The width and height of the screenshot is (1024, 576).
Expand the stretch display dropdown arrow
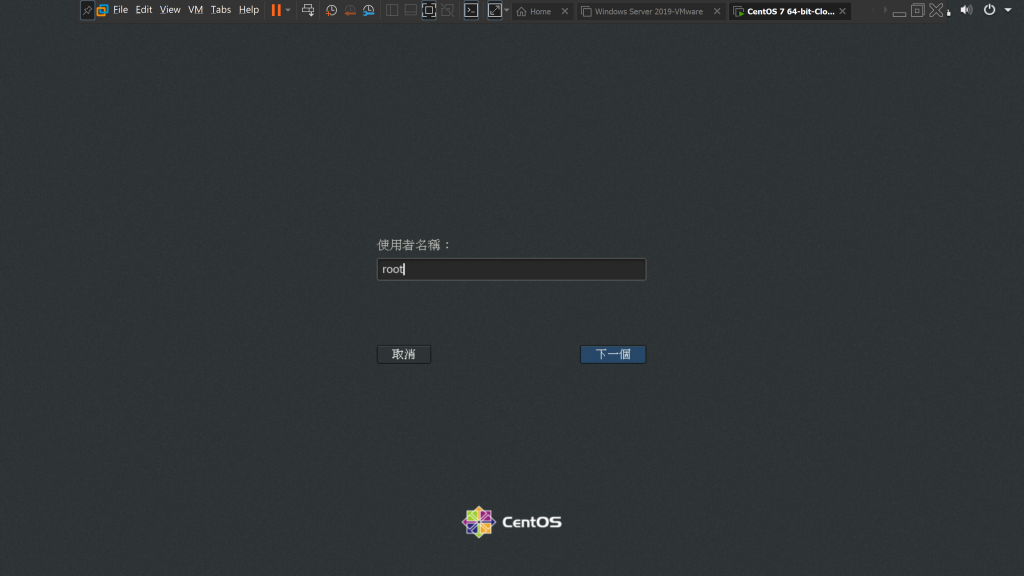point(506,10)
